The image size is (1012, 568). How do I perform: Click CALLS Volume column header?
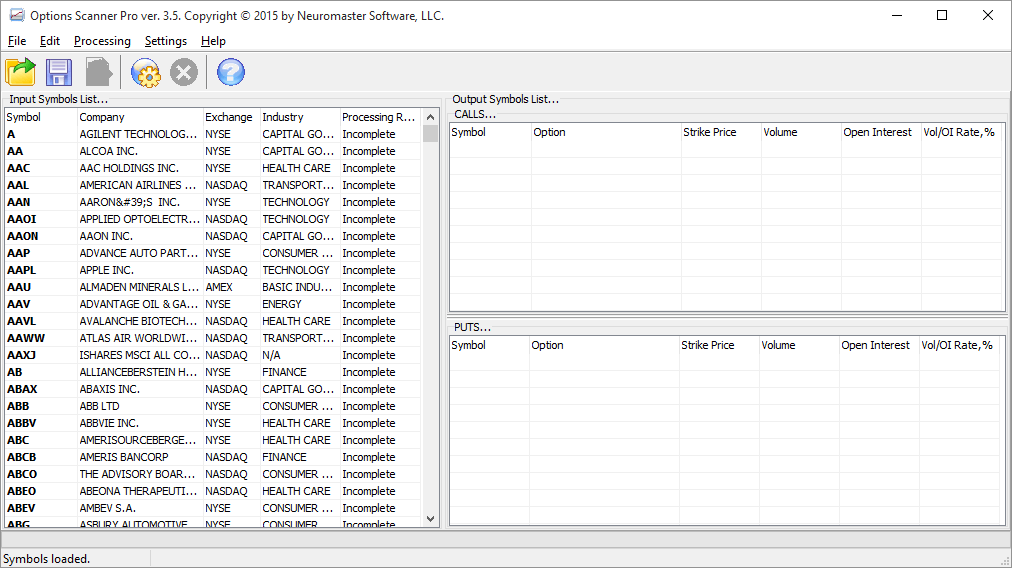(801, 132)
